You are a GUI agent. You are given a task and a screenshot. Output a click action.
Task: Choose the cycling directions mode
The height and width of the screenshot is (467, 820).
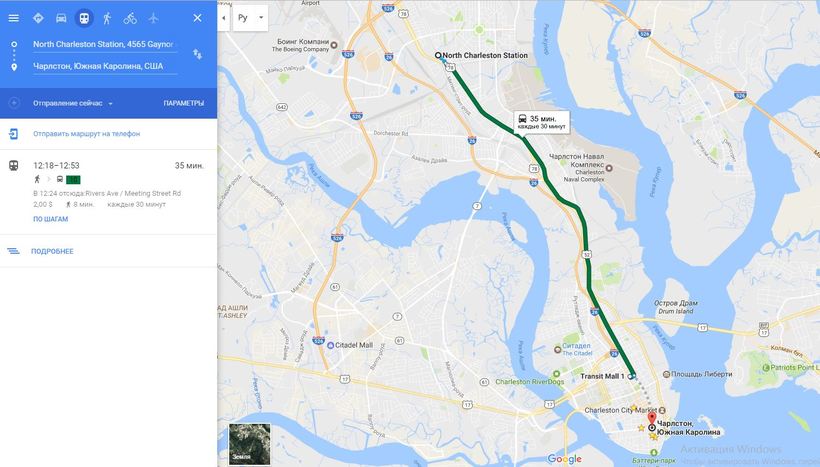[x=130, y=18]
